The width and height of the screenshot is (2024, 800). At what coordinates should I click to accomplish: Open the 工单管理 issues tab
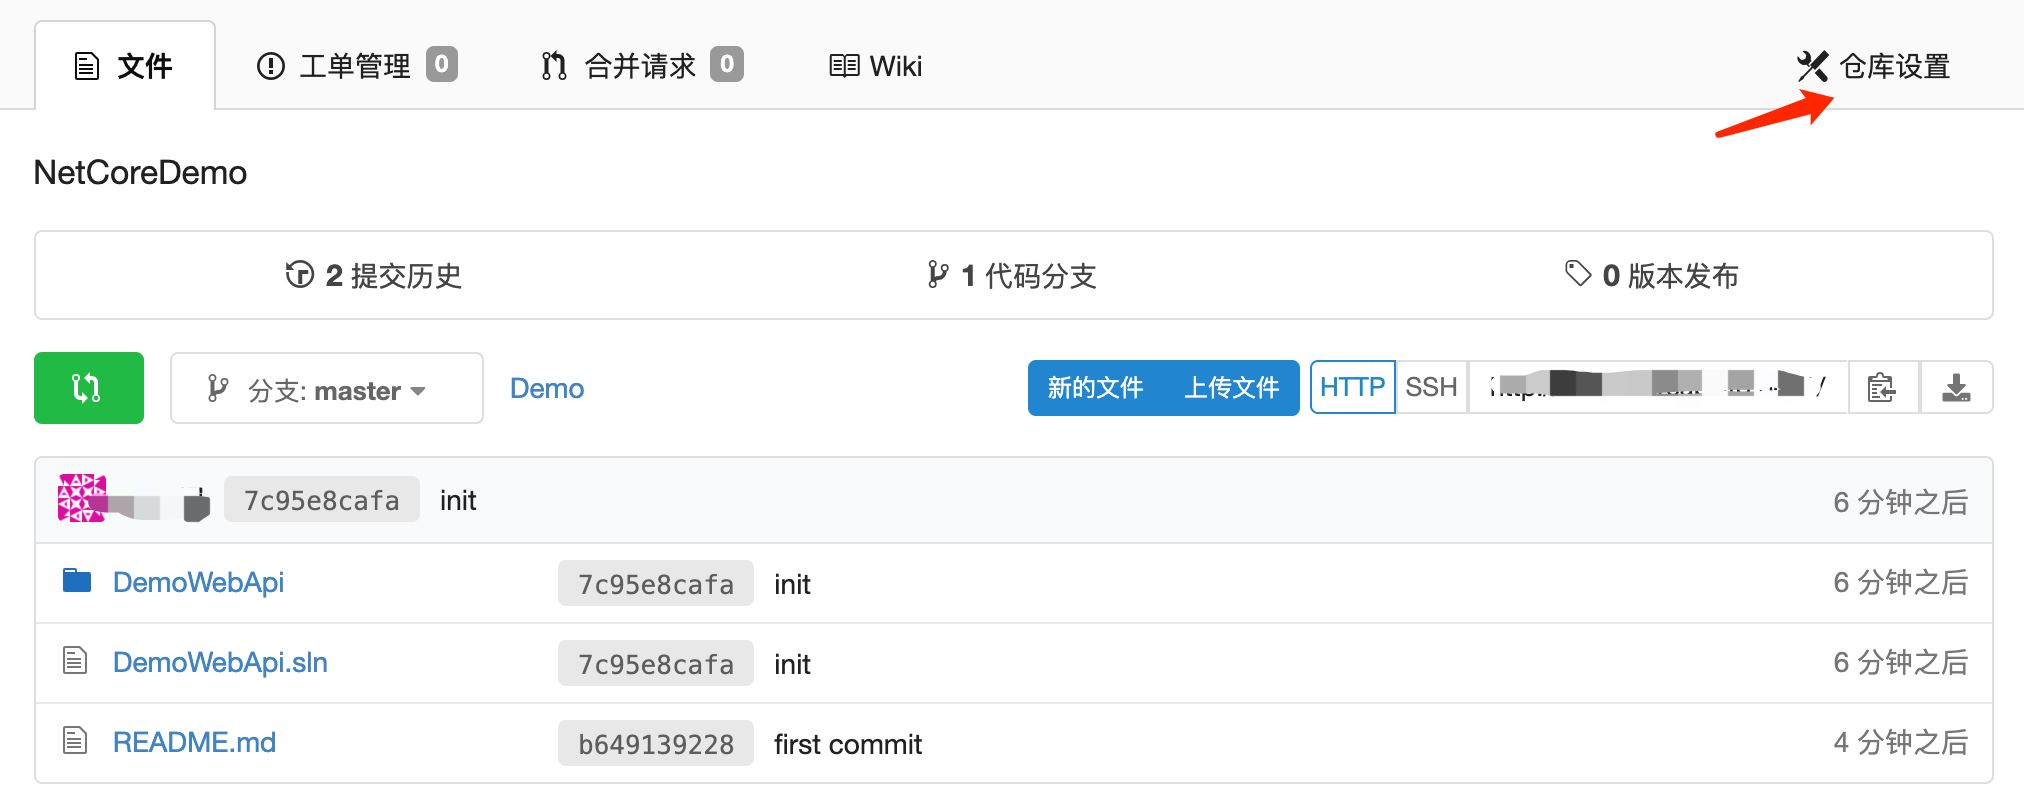356,66
